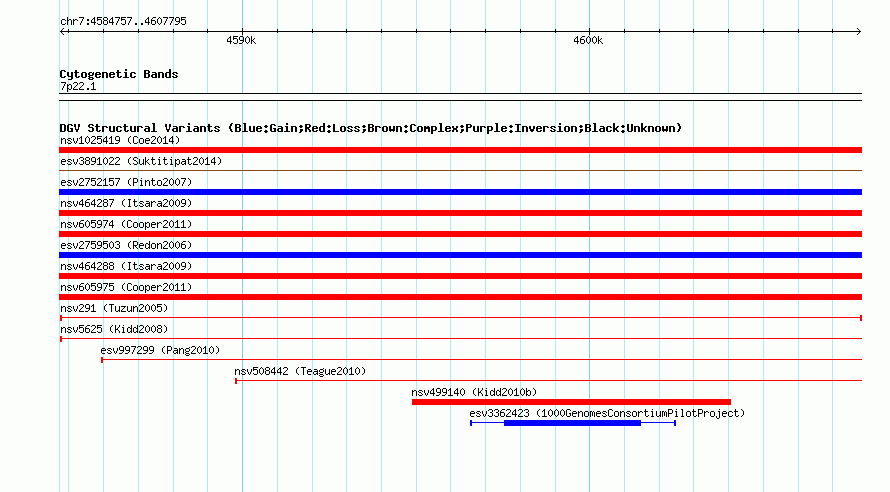This screenshot has width=890, height=492.
Task: Open variant nsv499140 (Kidd2010b) label
Action: (x=474, y=392)
